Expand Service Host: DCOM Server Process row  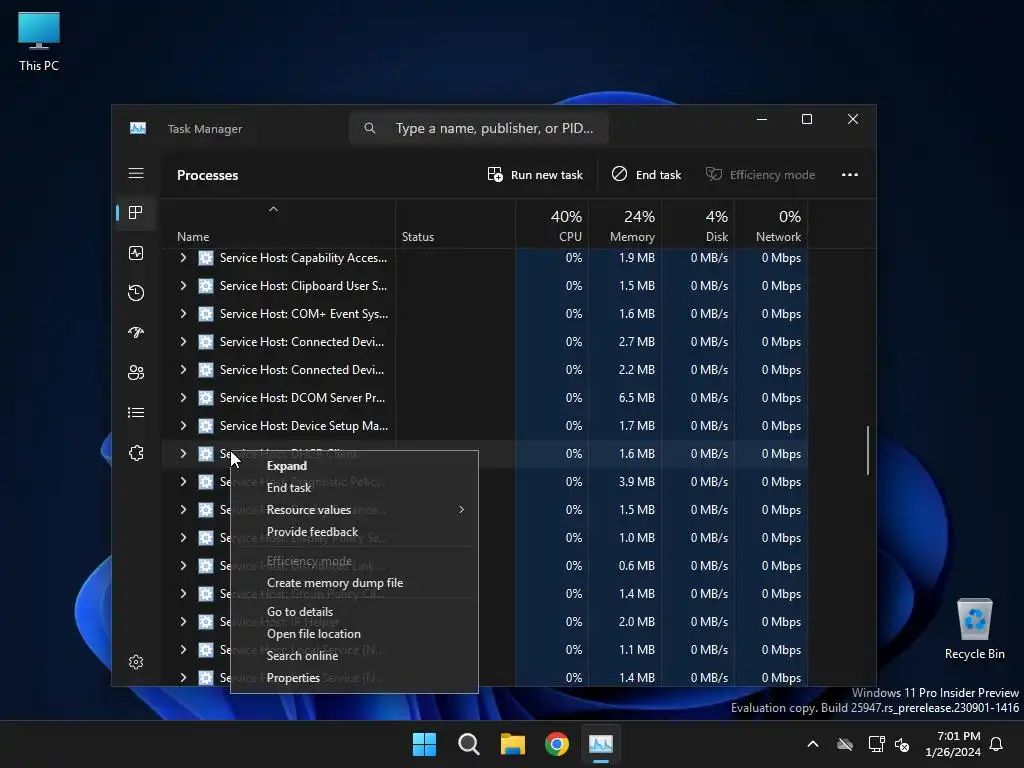184,398
